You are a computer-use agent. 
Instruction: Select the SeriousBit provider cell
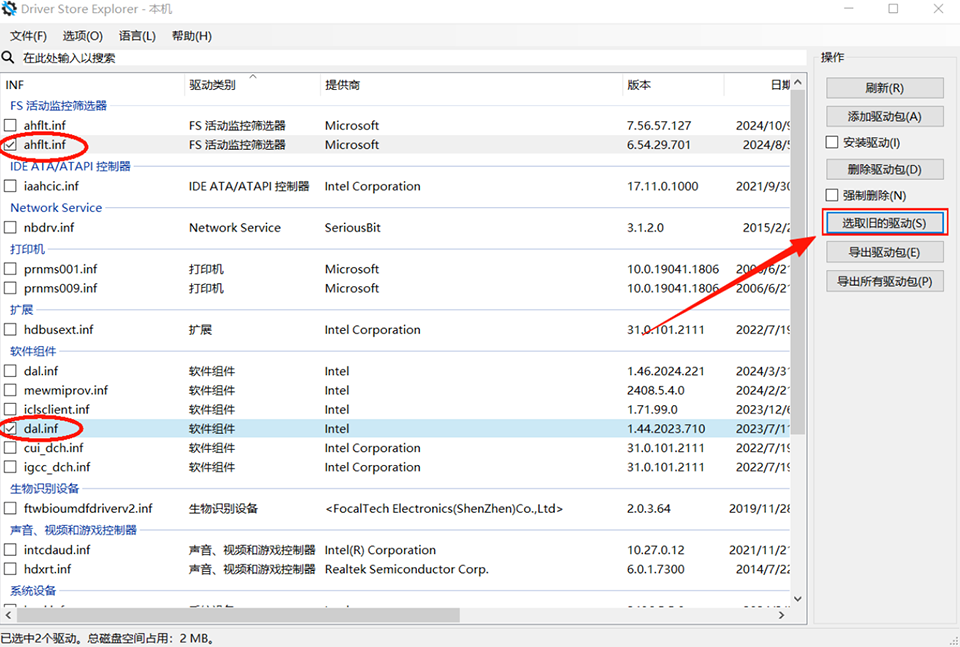pyautogui.click(x=353, y=228)
